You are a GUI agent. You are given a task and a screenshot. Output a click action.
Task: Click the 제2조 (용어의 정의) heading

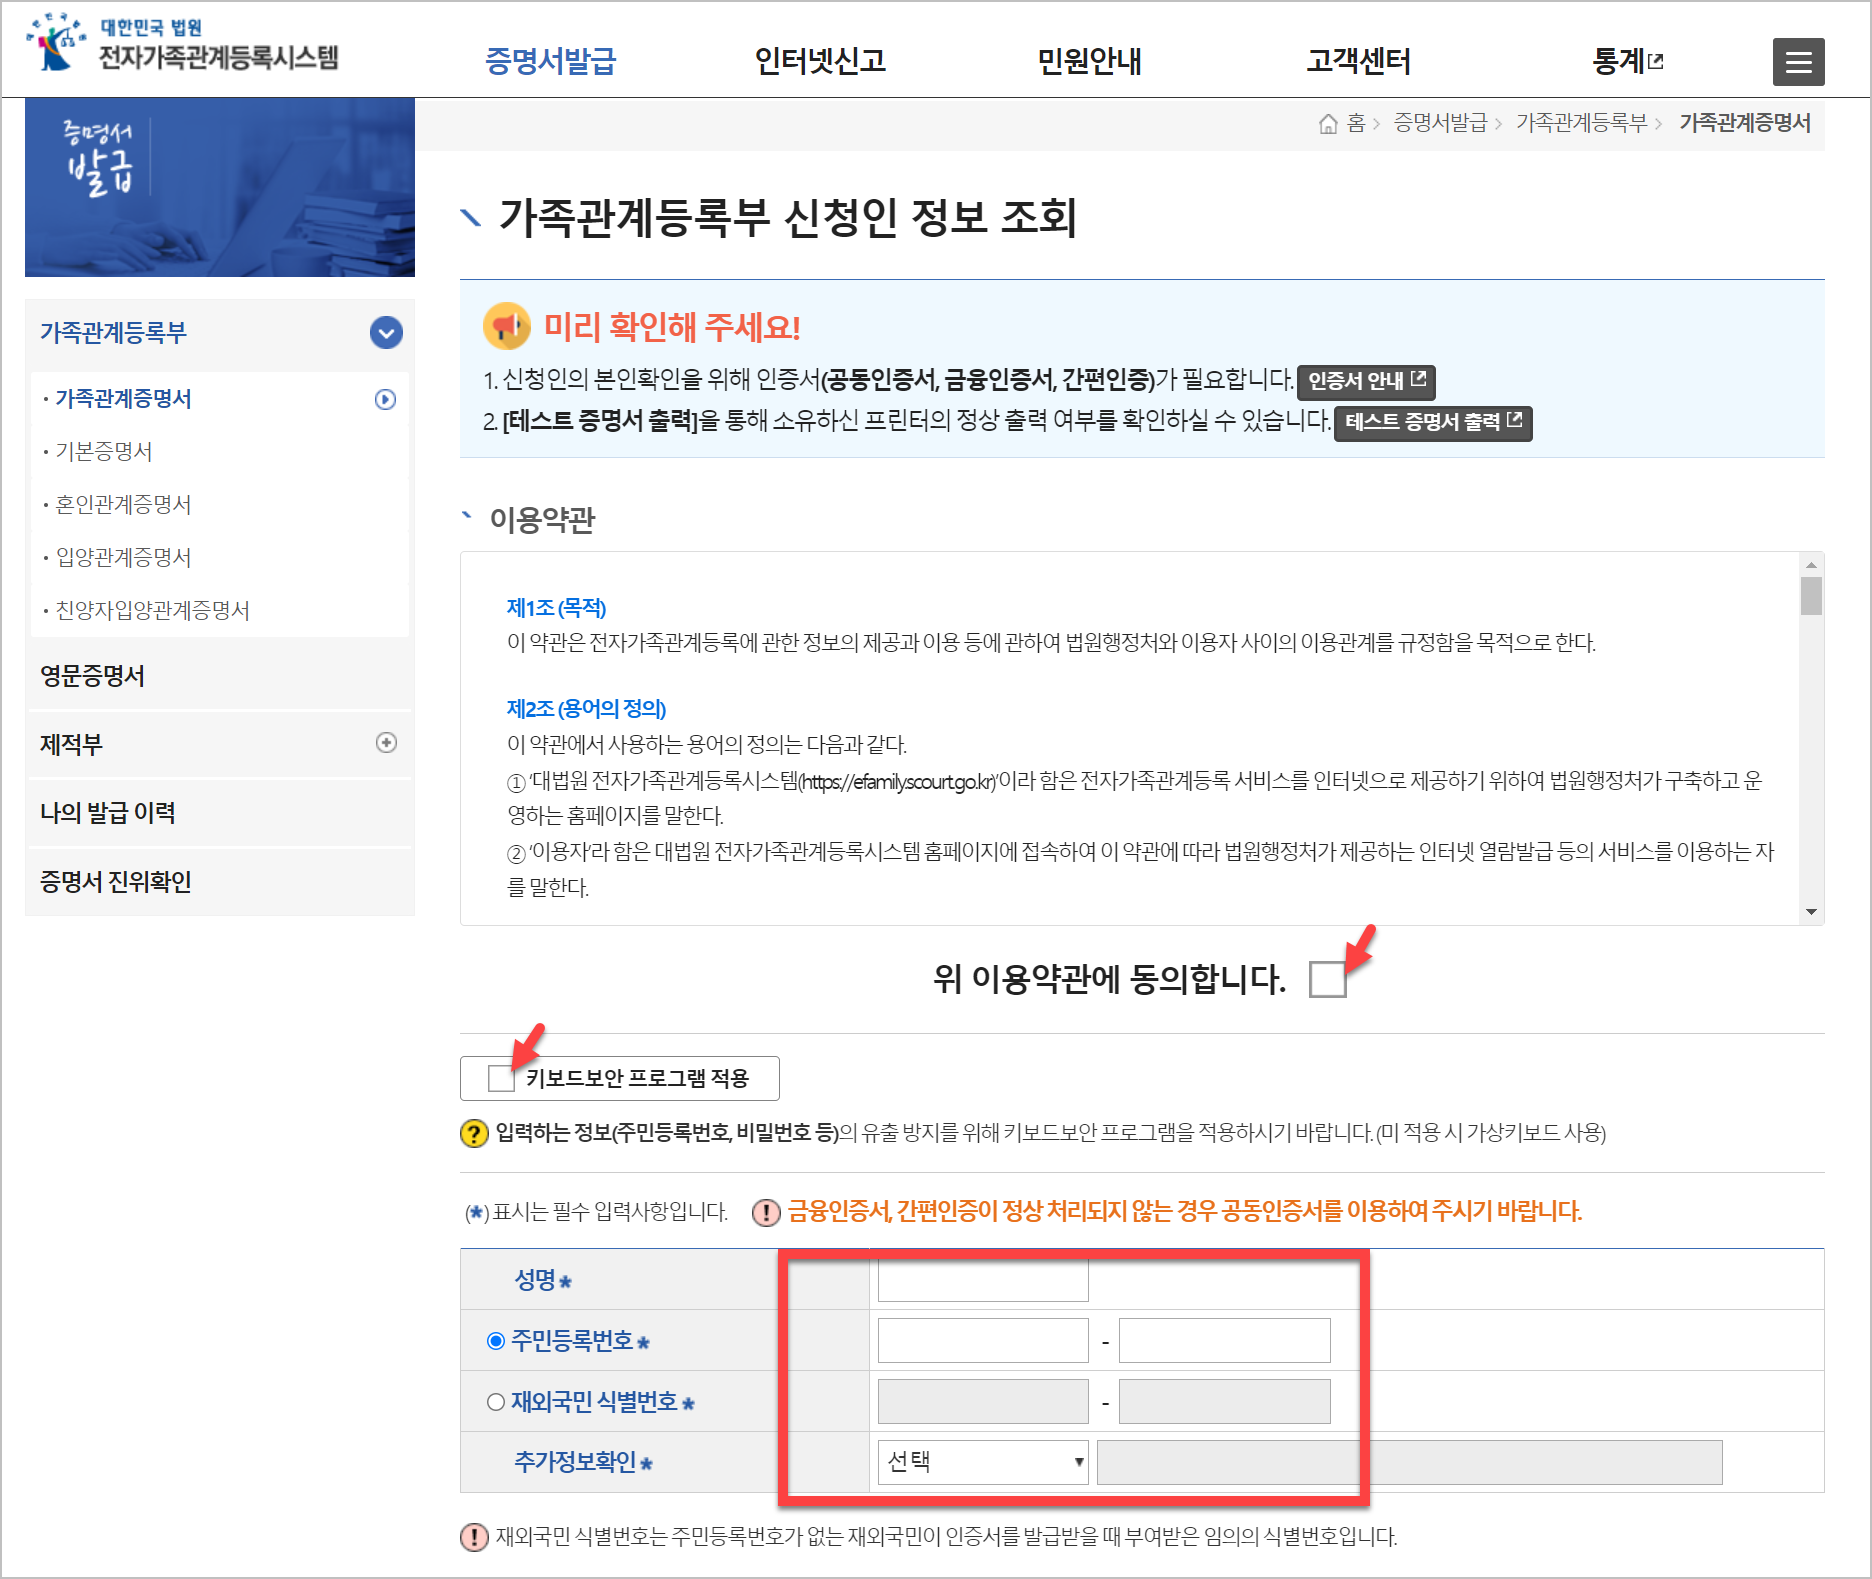[x=586, y=709]
